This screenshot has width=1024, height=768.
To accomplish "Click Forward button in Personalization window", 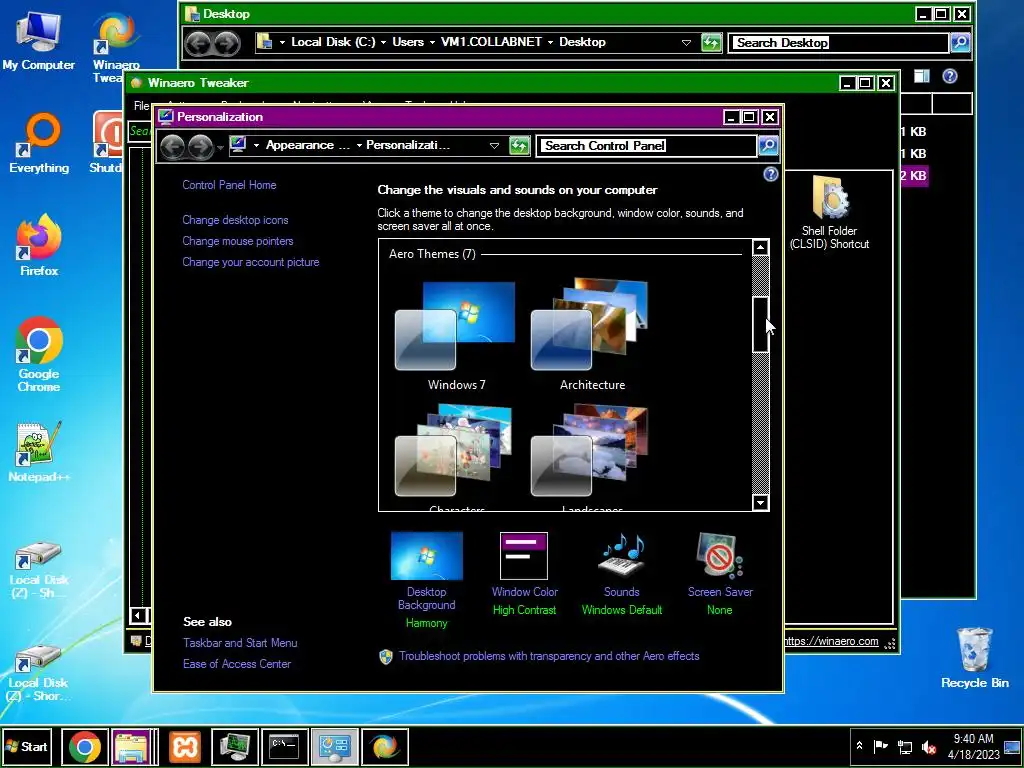I will (x=200, y=146).
